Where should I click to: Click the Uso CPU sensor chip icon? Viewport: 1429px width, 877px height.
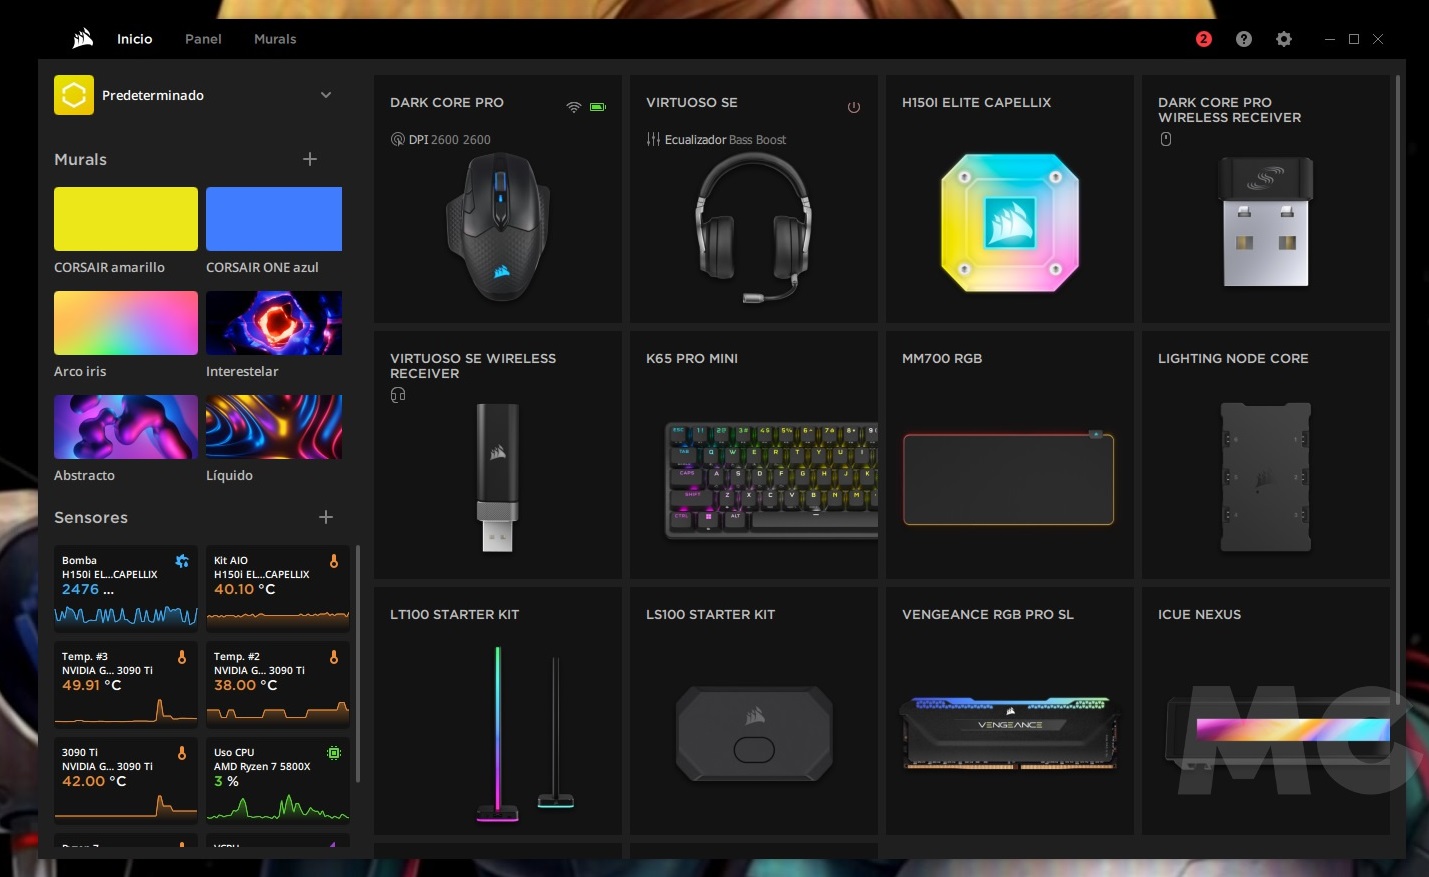(x=334, y=753)
